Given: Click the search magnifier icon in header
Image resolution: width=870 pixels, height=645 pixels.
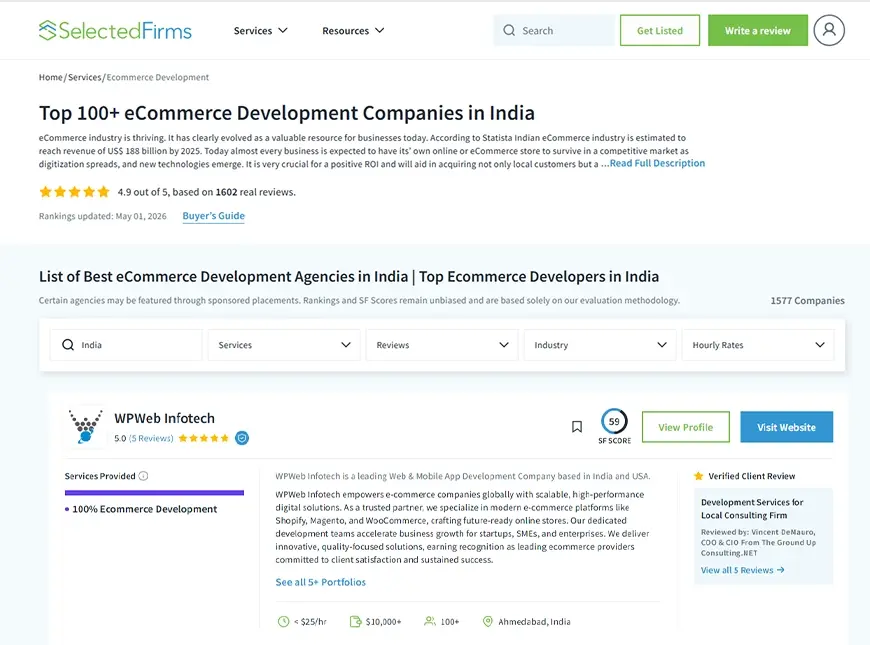Looking at the screenshot, I should tap(509, 31).
